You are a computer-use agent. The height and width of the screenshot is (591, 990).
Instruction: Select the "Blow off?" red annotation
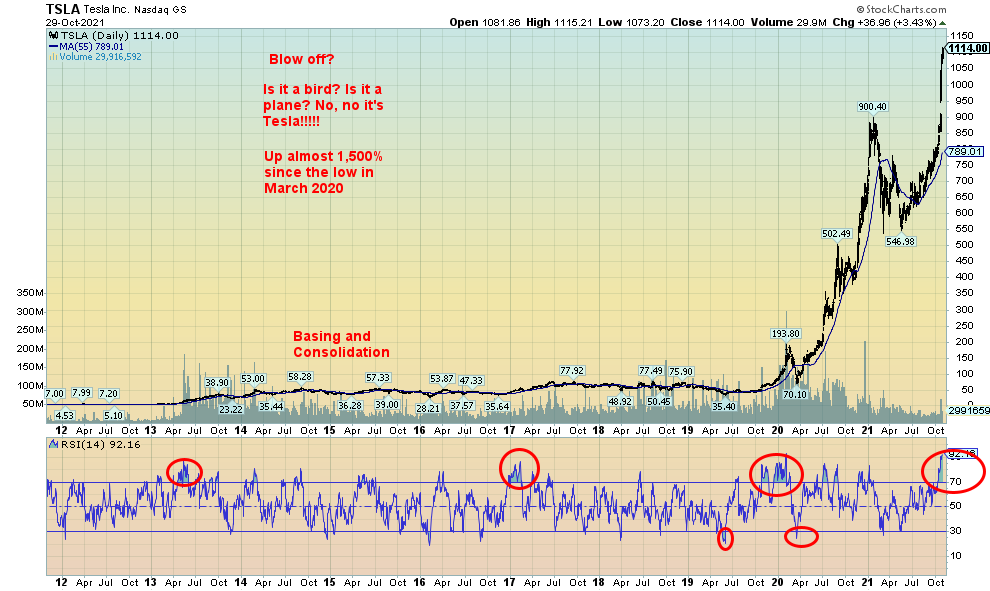point(301,59)
